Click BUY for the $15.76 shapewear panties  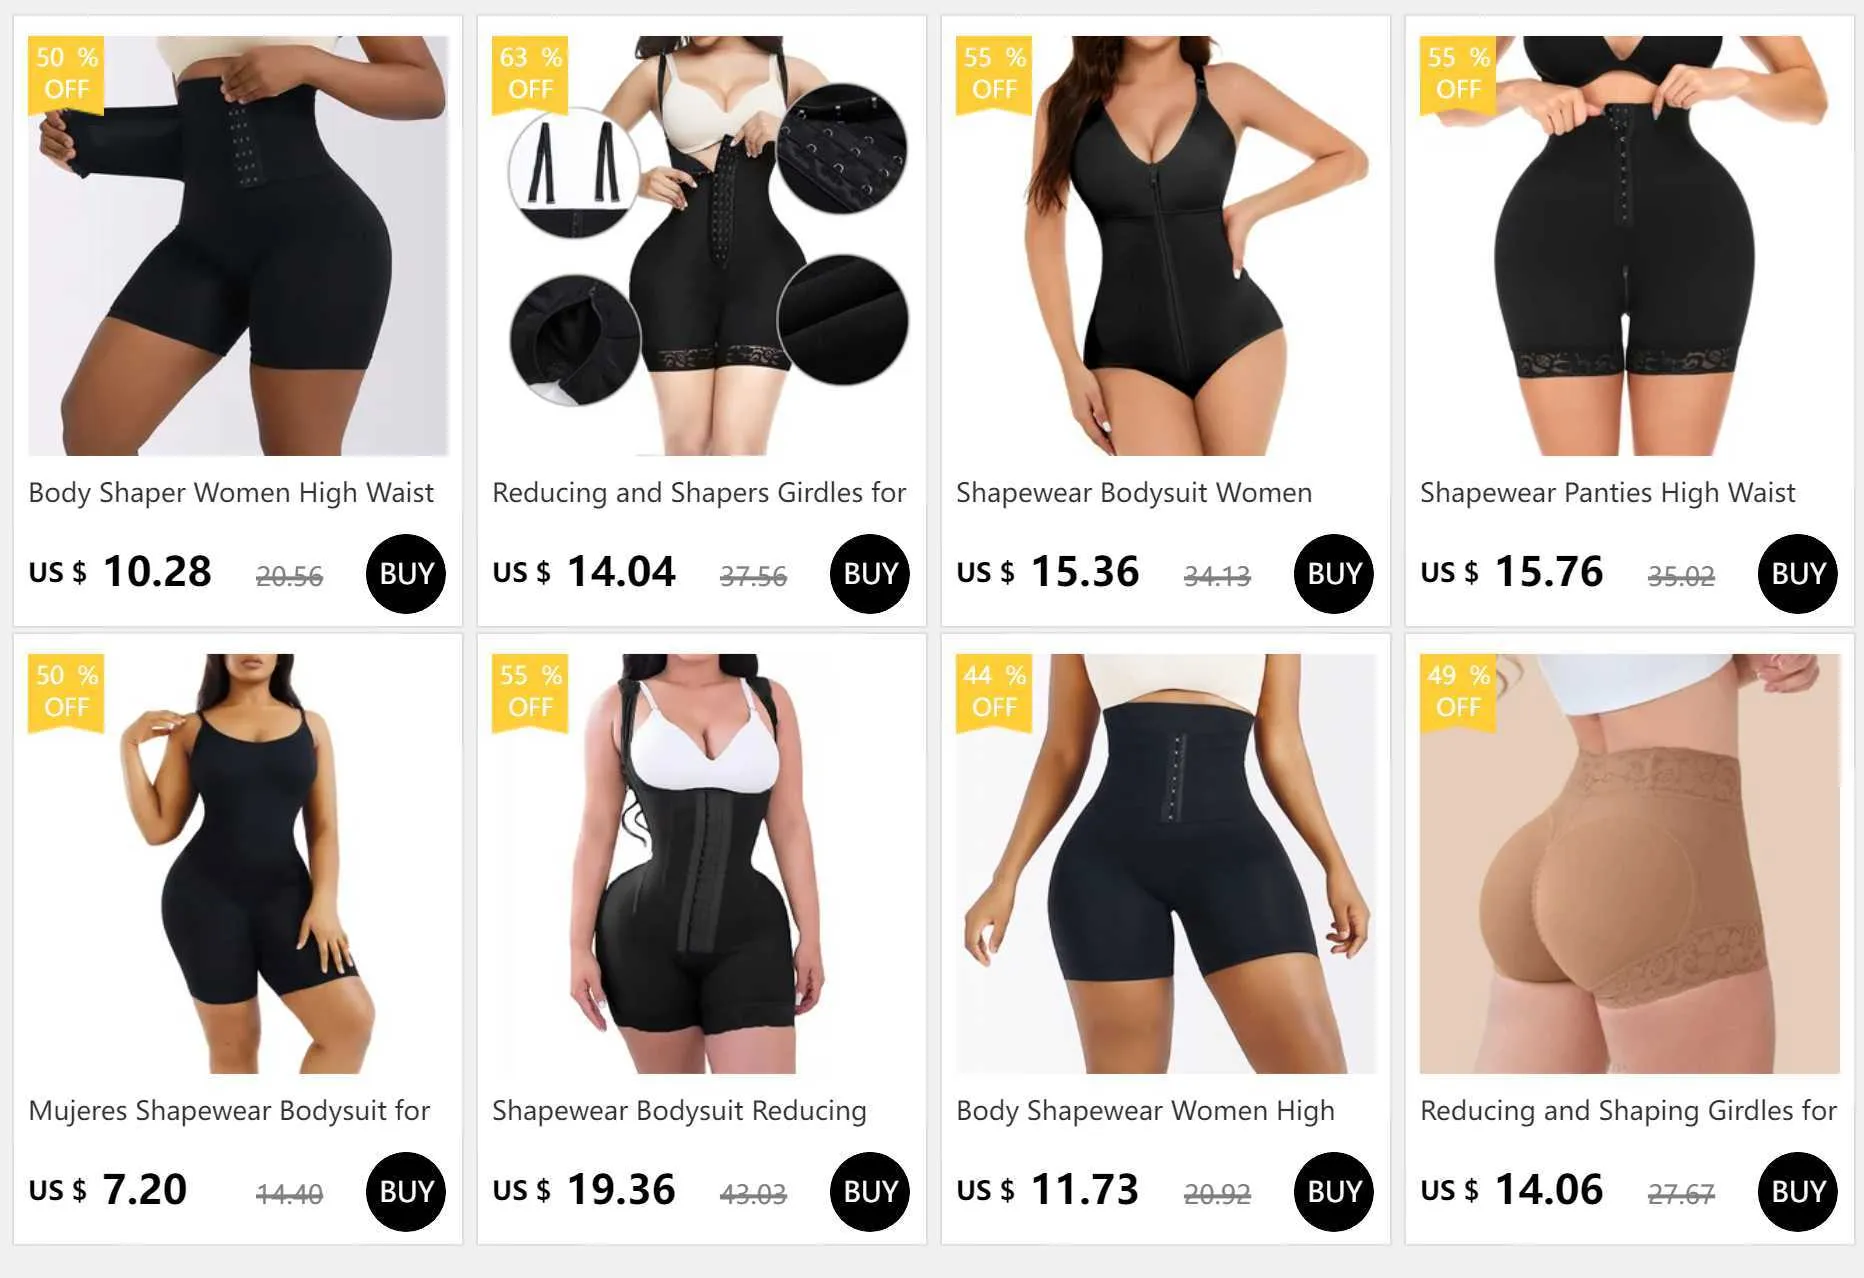click(x=1798, y=574)
